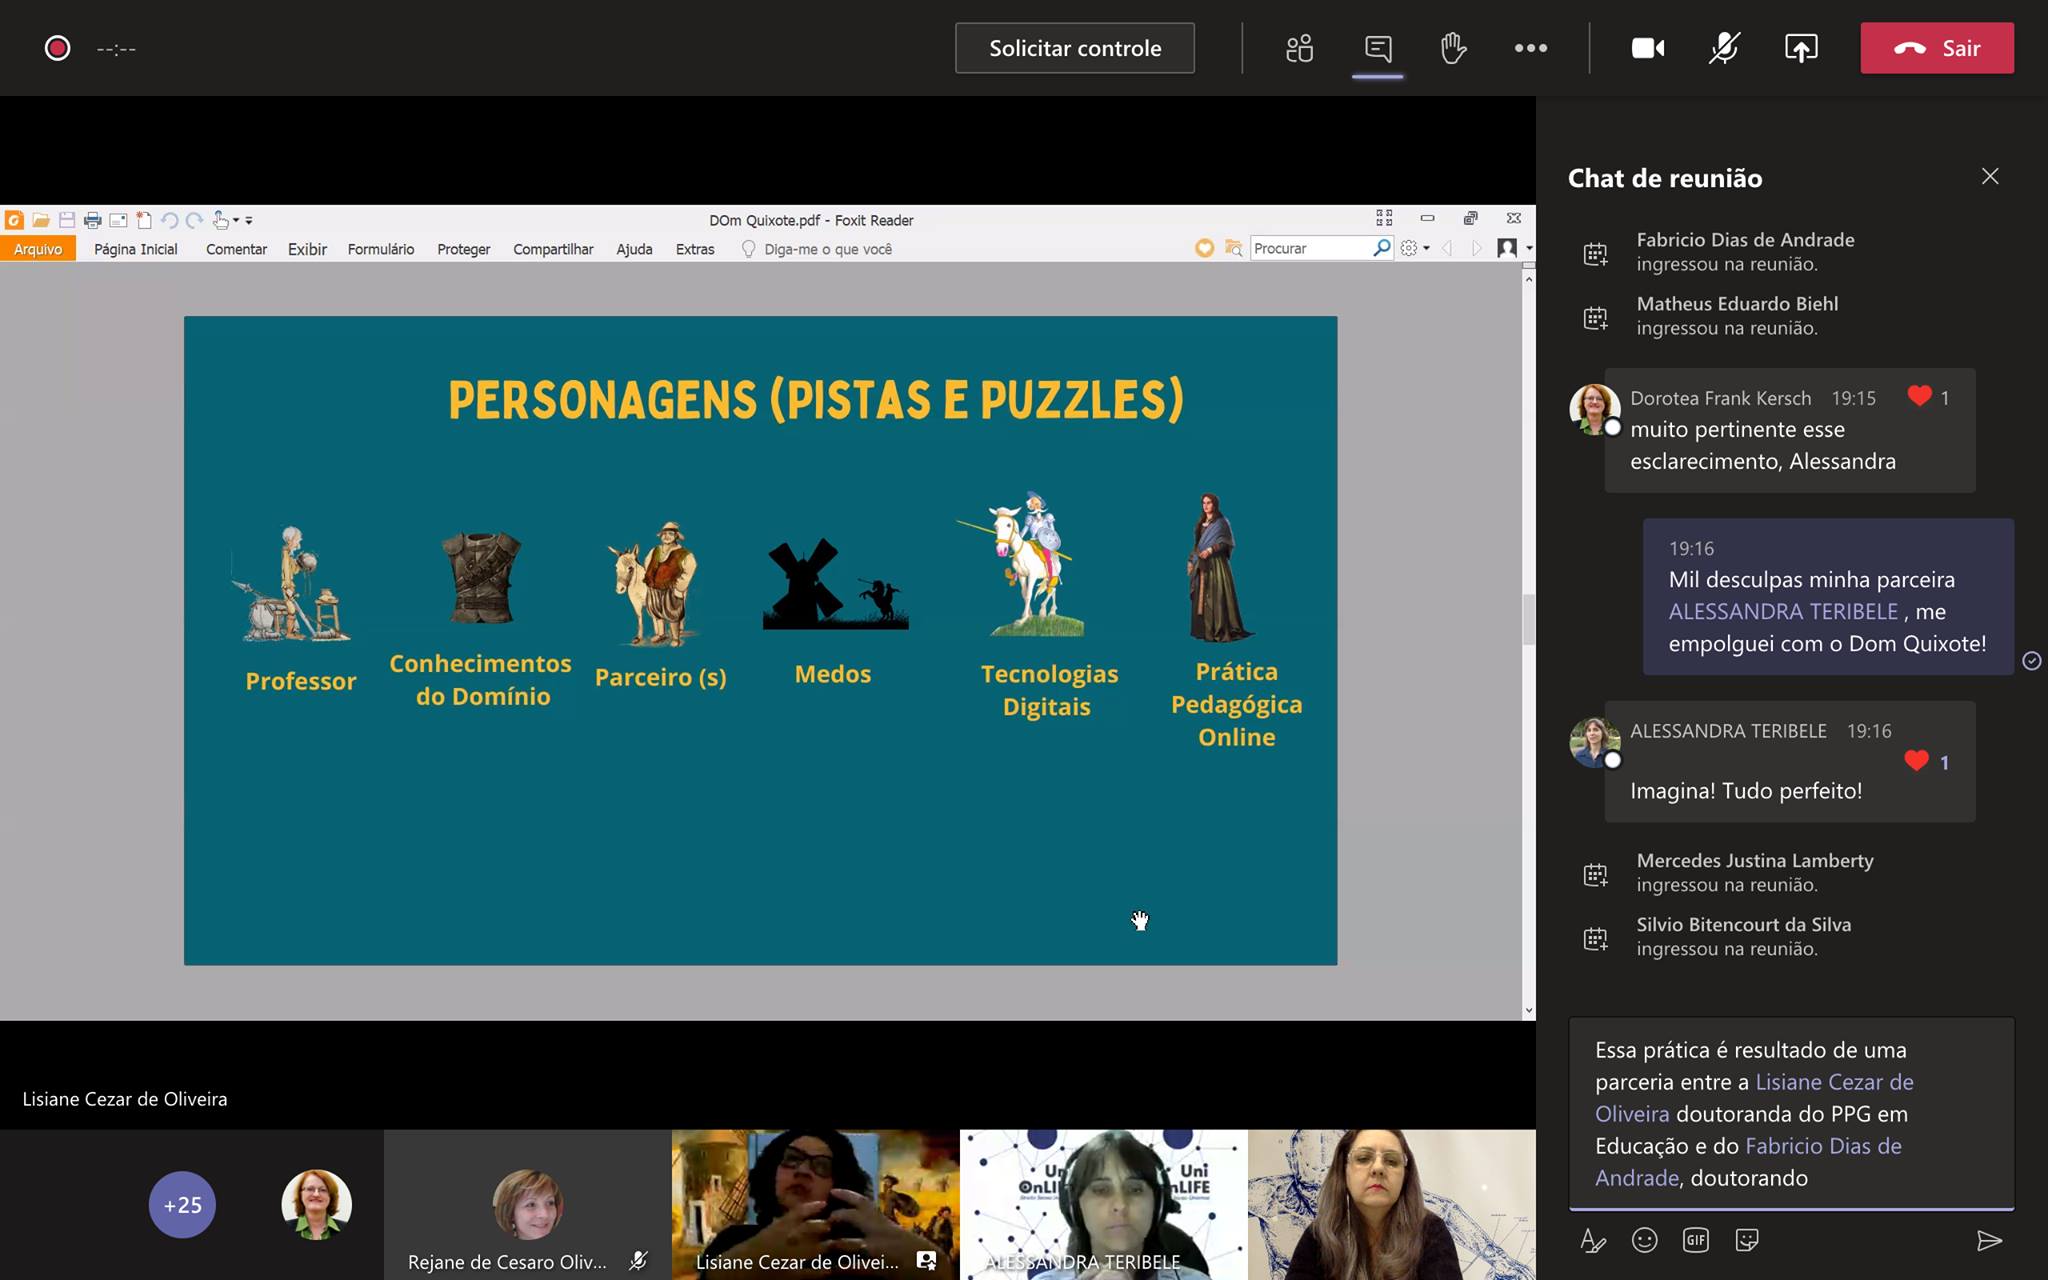Open customize quick access toolbar dropdown
The height and width of the screenshot is (1280, 2048).
[249, 220]
